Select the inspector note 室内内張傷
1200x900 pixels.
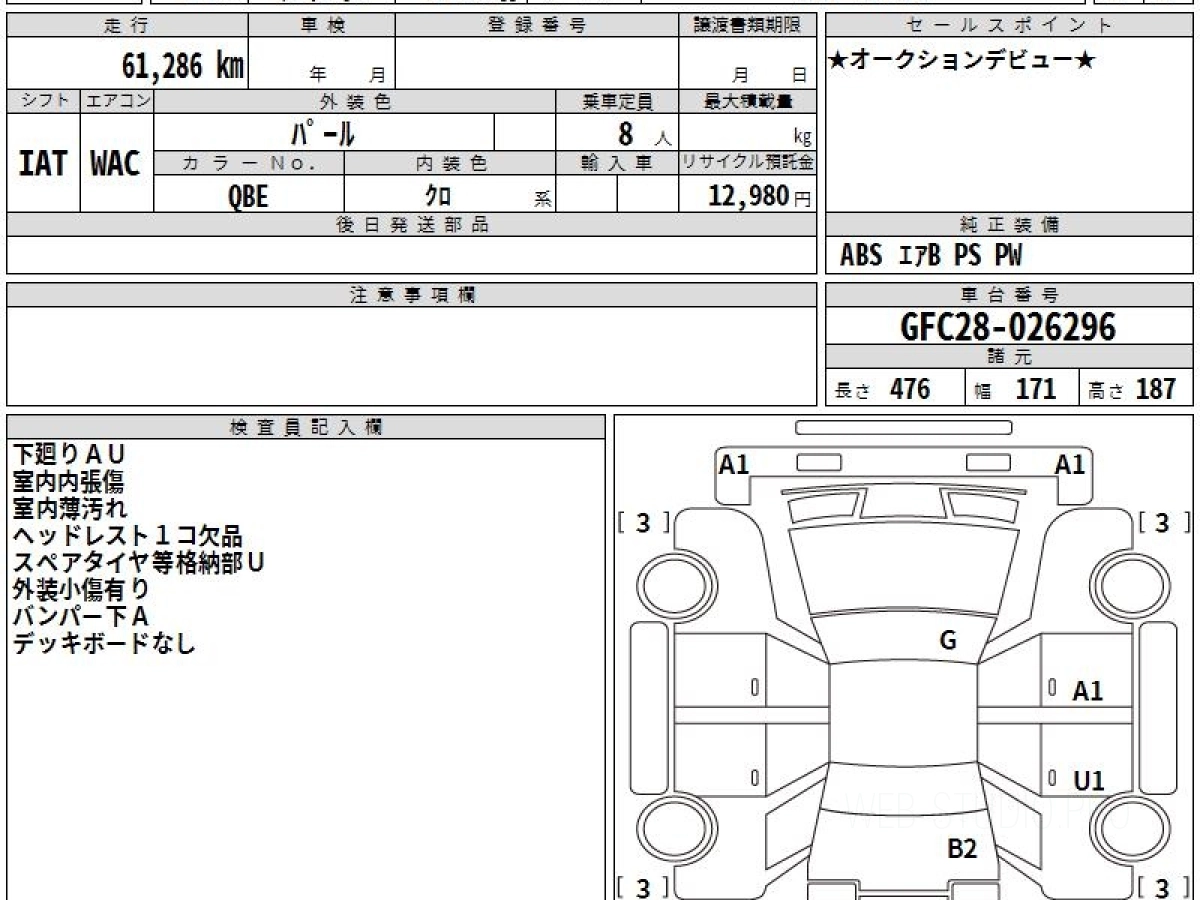pyautogui.click(x=68, y=482)
